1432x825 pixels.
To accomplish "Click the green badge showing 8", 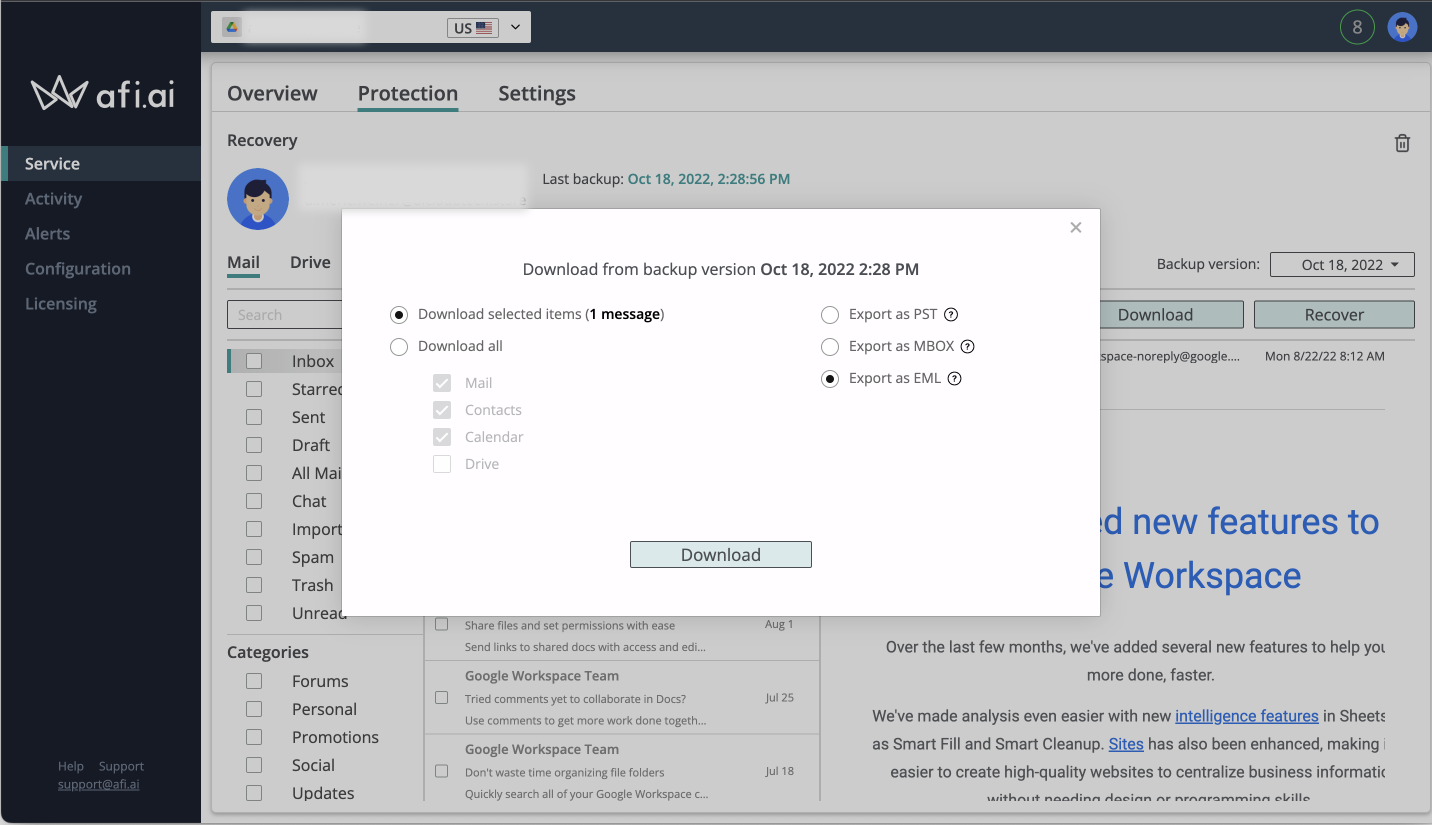I will [1357, 27].
